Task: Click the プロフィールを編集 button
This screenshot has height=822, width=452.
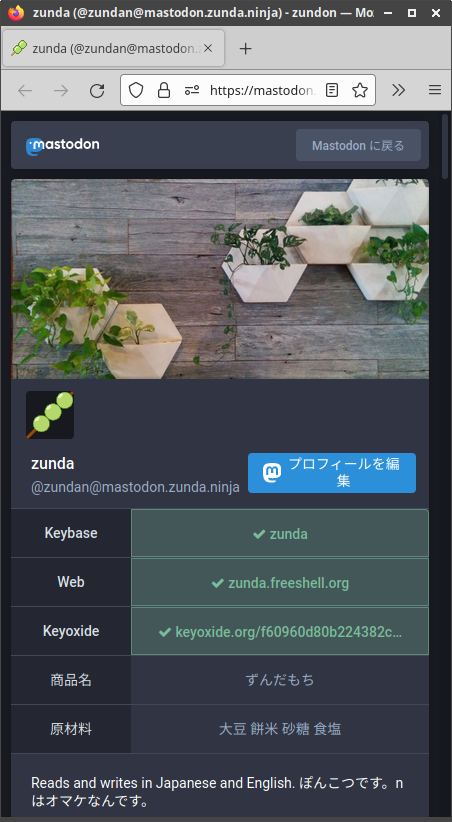Action: [332, 473]
